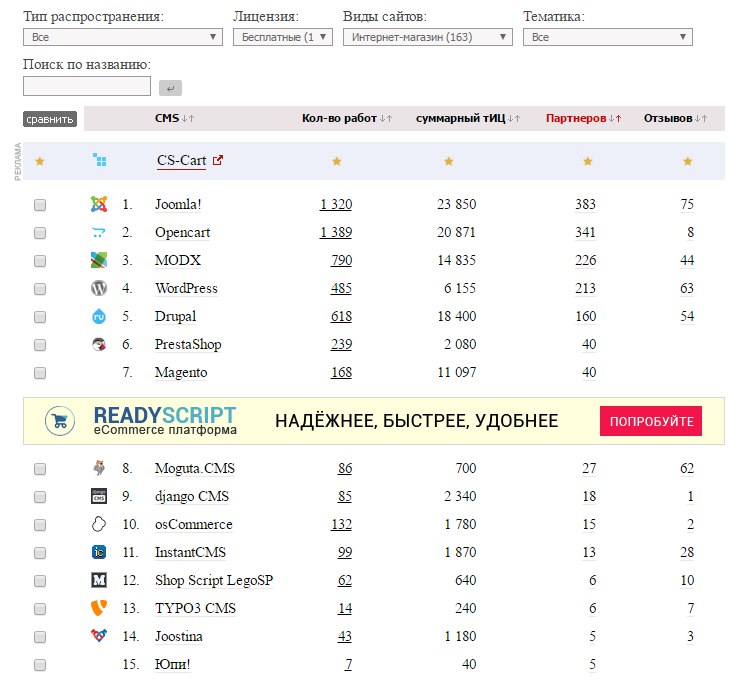Sort by суммарный тИЦ column header

coord(460,118)
